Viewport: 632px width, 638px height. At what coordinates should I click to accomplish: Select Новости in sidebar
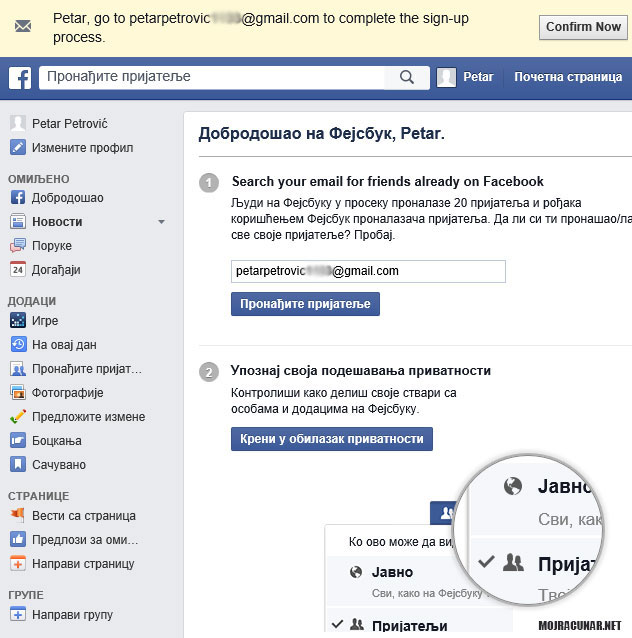coord(57,222)
